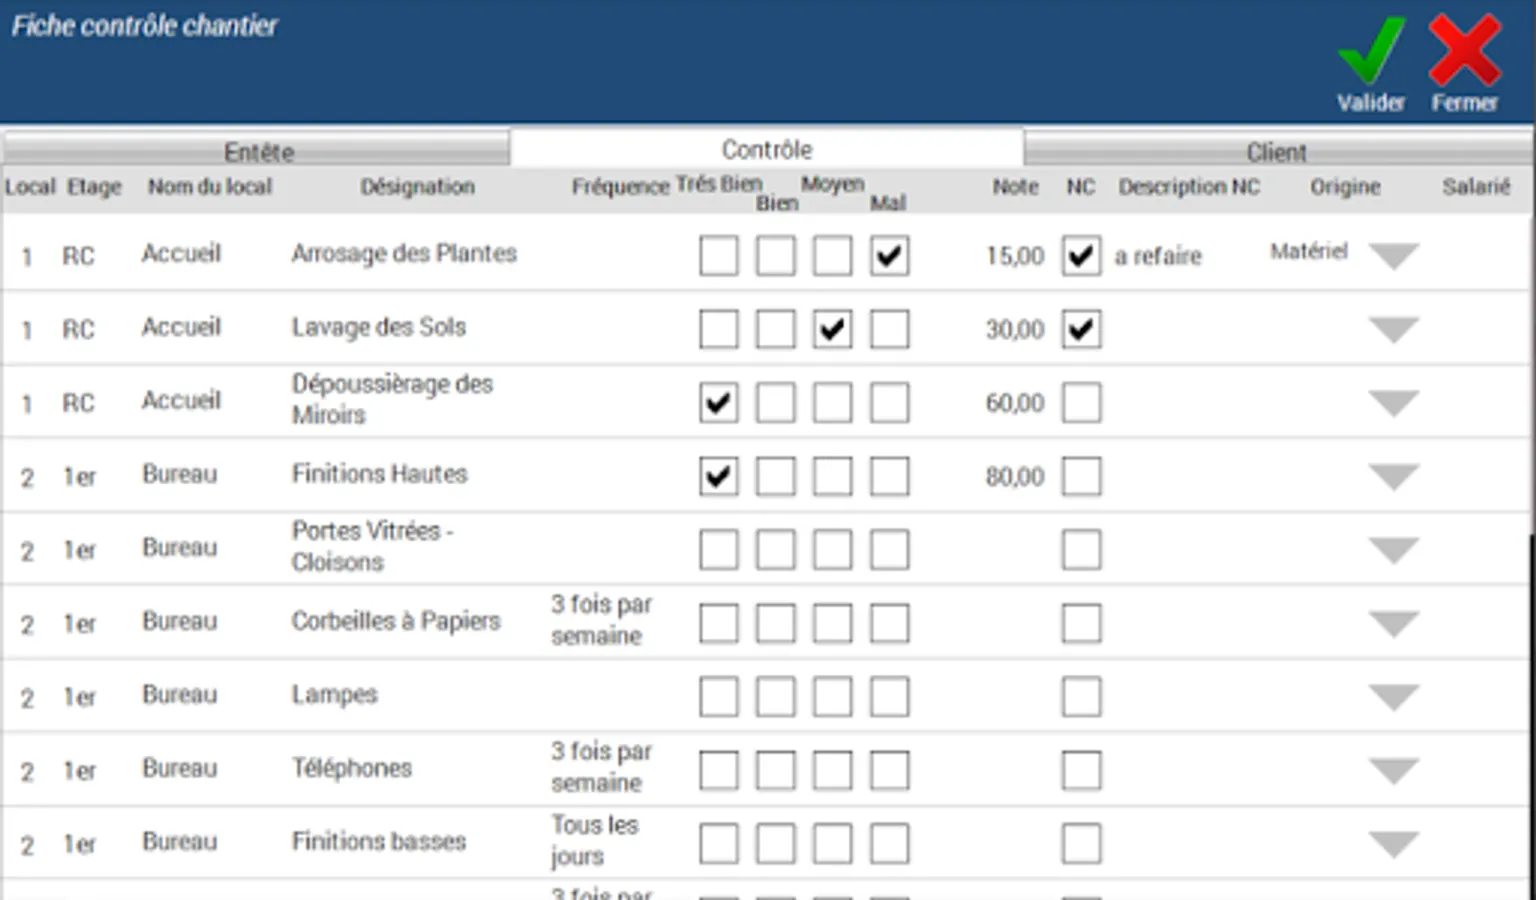
Task: Click the Description NC column header
Action: 1189,187
